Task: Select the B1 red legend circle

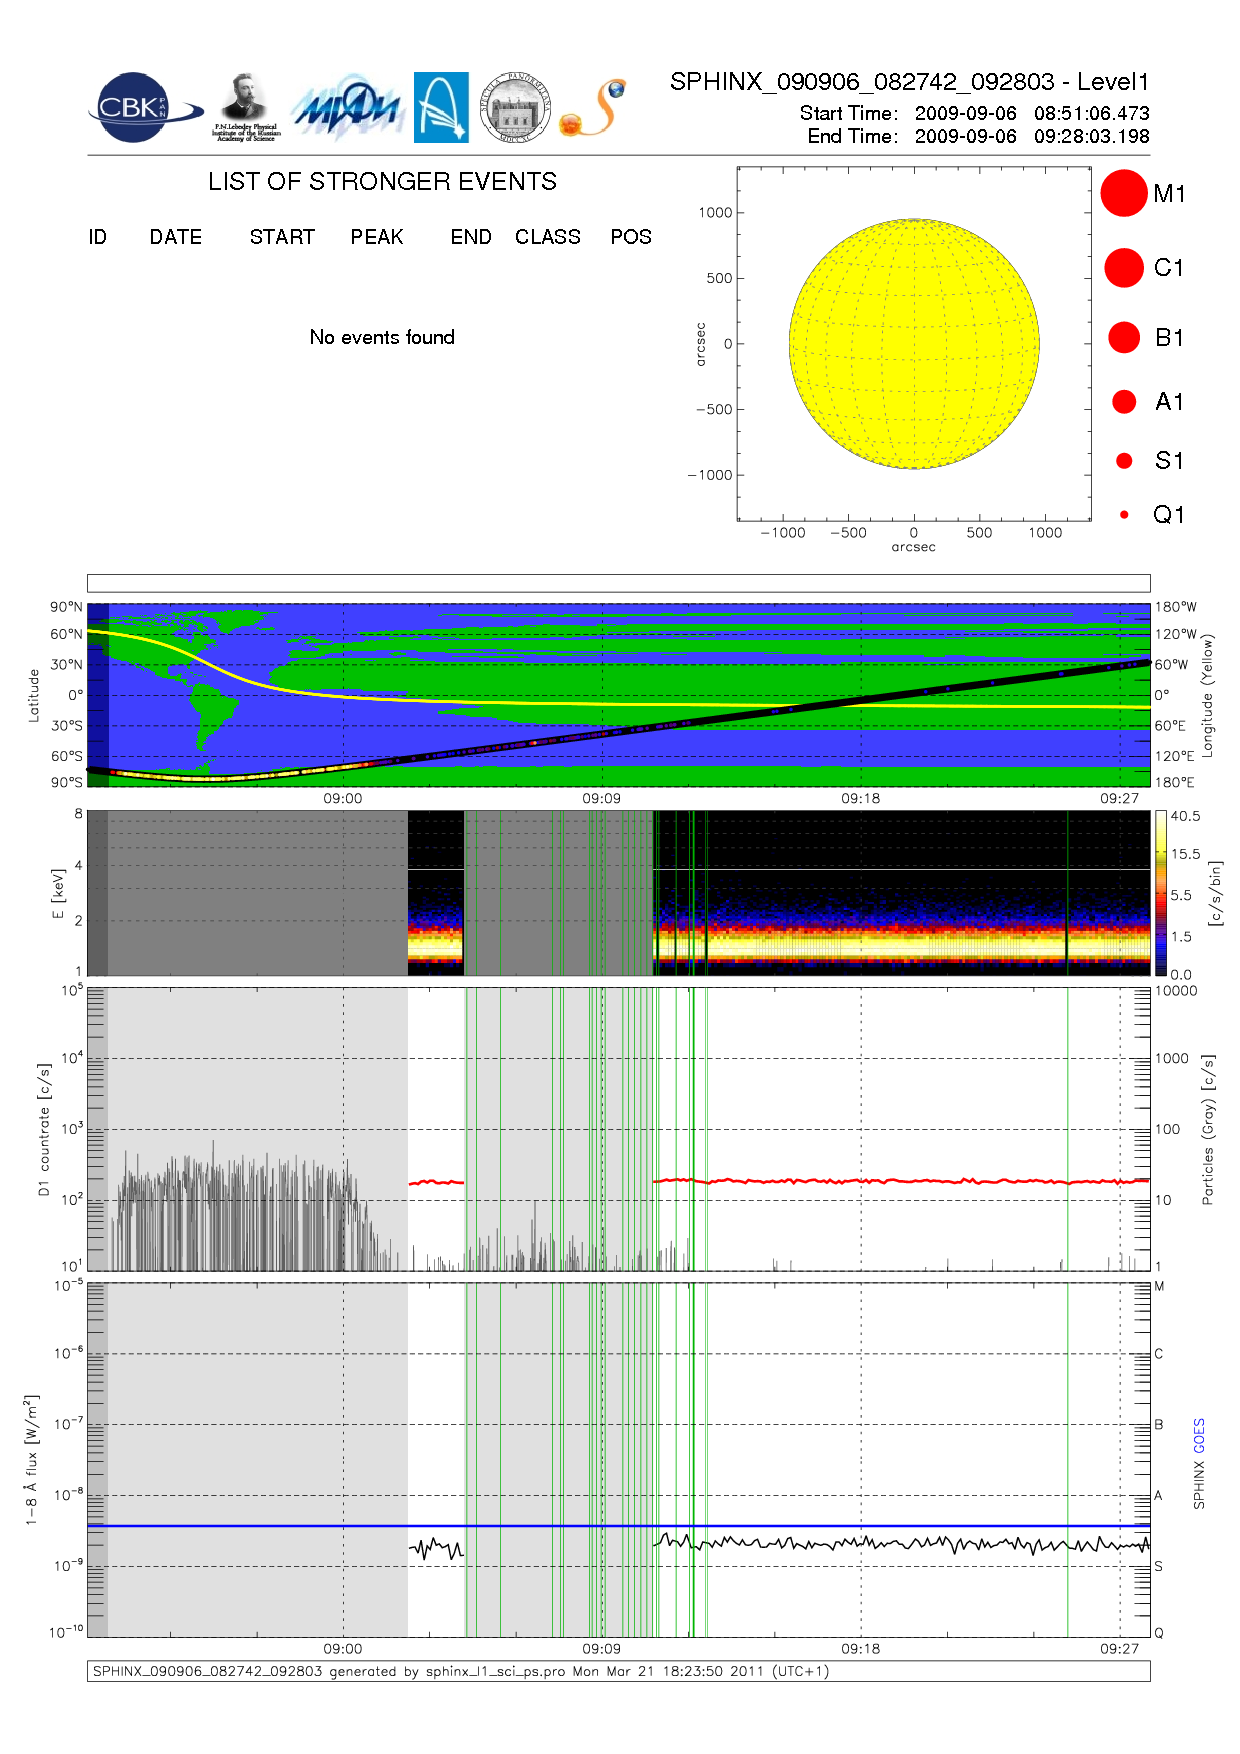Action: (1124, 337)
